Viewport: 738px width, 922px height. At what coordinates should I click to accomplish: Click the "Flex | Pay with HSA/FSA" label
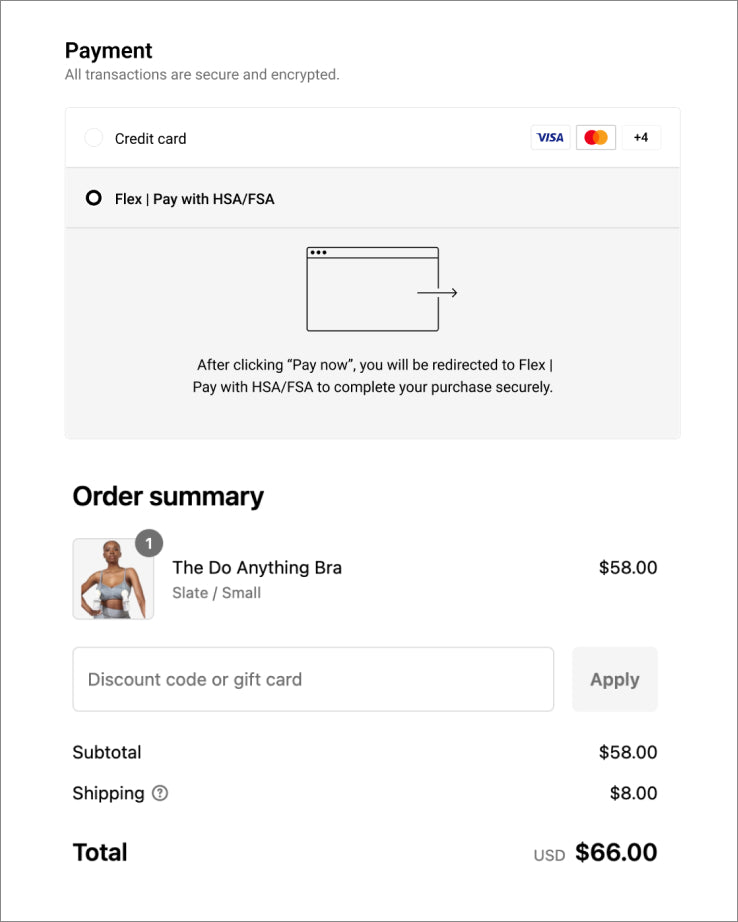194,199
